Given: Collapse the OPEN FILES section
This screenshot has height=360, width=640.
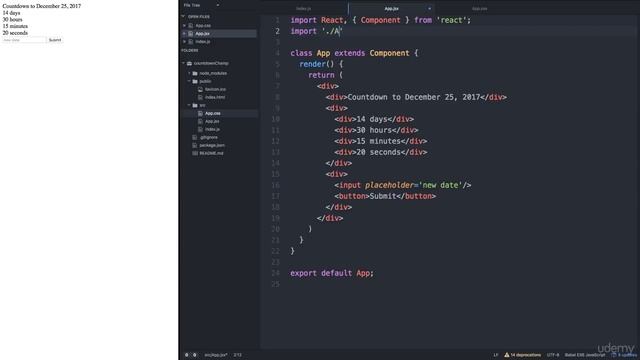Looking at the screenshot, I should pos(183,16).
